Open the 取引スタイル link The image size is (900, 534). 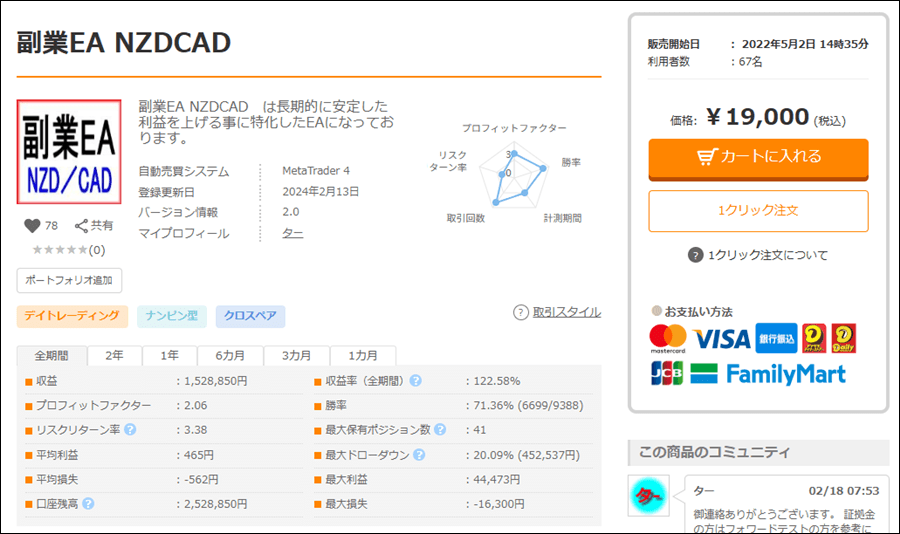[566, 312]
